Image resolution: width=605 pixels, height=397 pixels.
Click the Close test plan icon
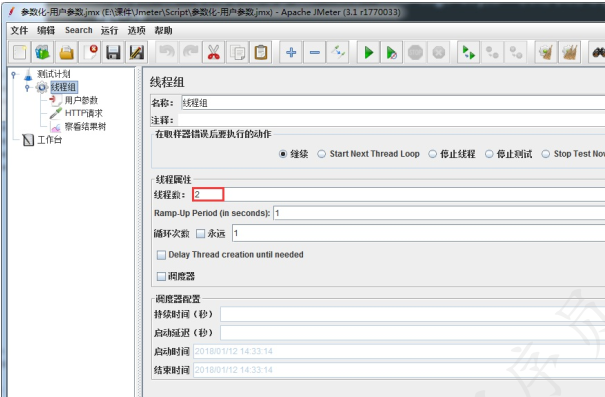90,52
